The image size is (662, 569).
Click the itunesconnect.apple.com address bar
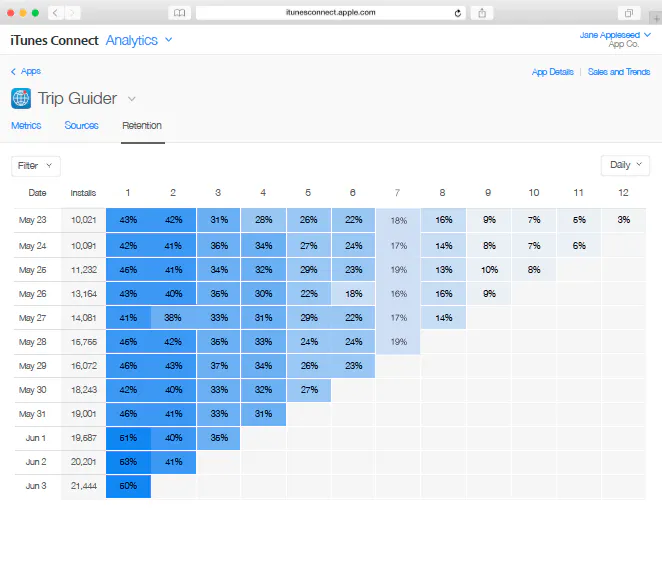pyautogui.click(x=330, y=13)
